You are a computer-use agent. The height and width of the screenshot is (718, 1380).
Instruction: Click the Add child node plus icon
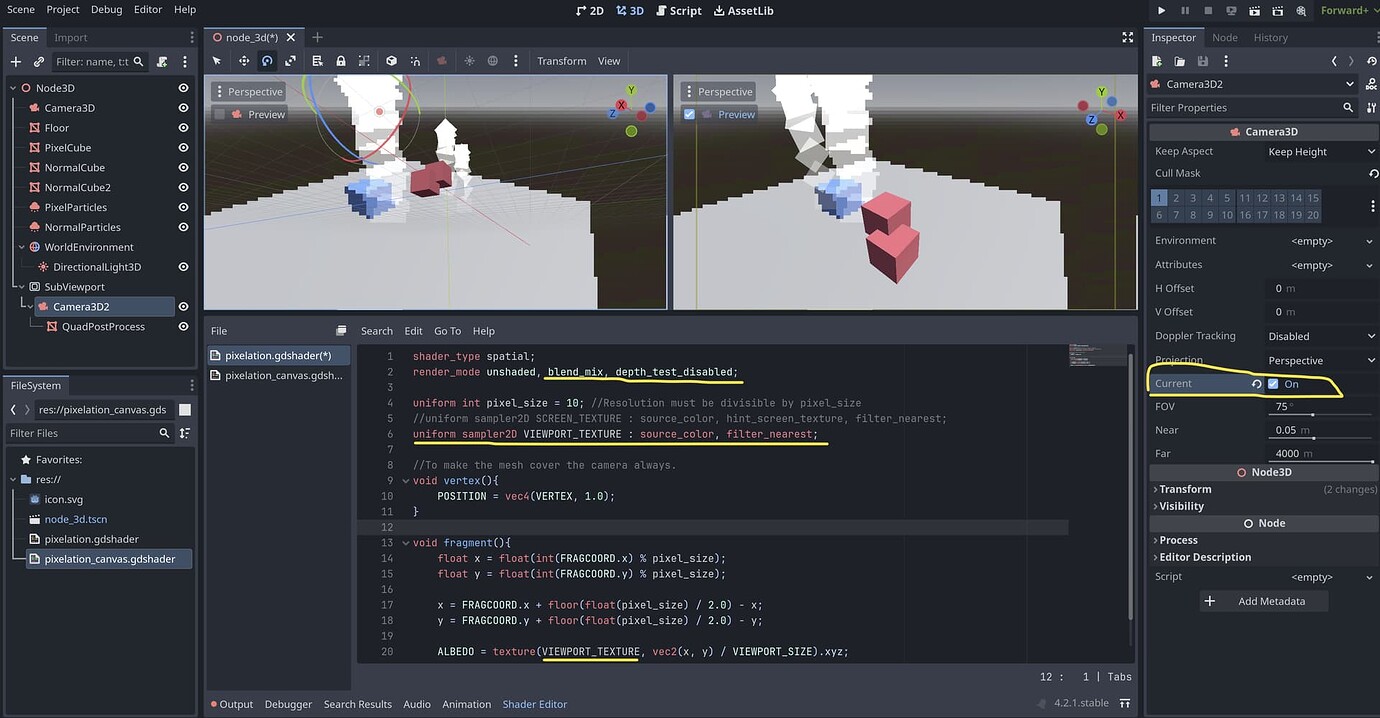click(15, 62)
